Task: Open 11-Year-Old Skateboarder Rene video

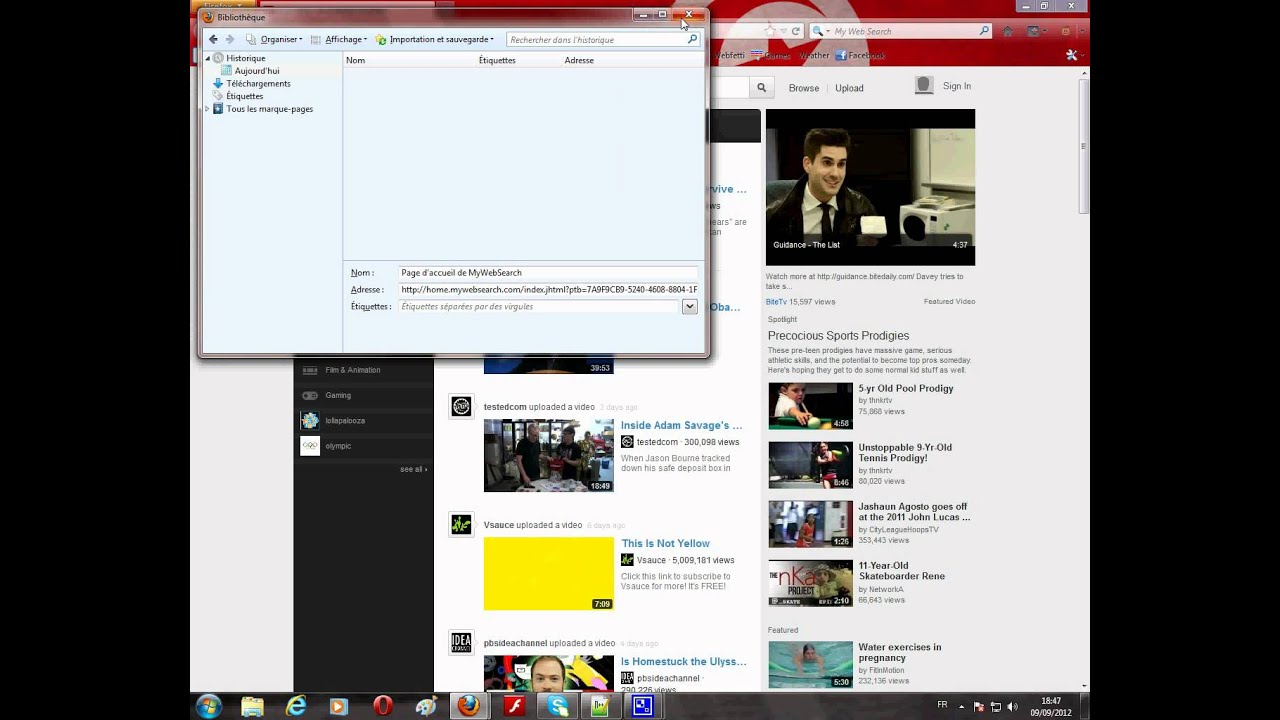Action: pyautogui.click(x=901, y=570)
